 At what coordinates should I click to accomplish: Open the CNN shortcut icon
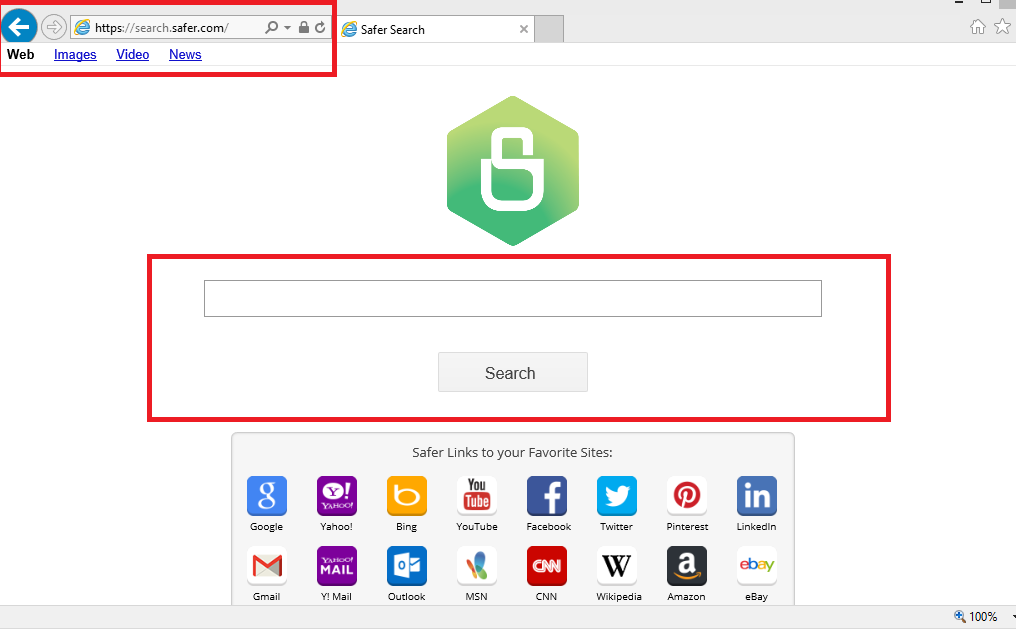[x=547, y=566]
